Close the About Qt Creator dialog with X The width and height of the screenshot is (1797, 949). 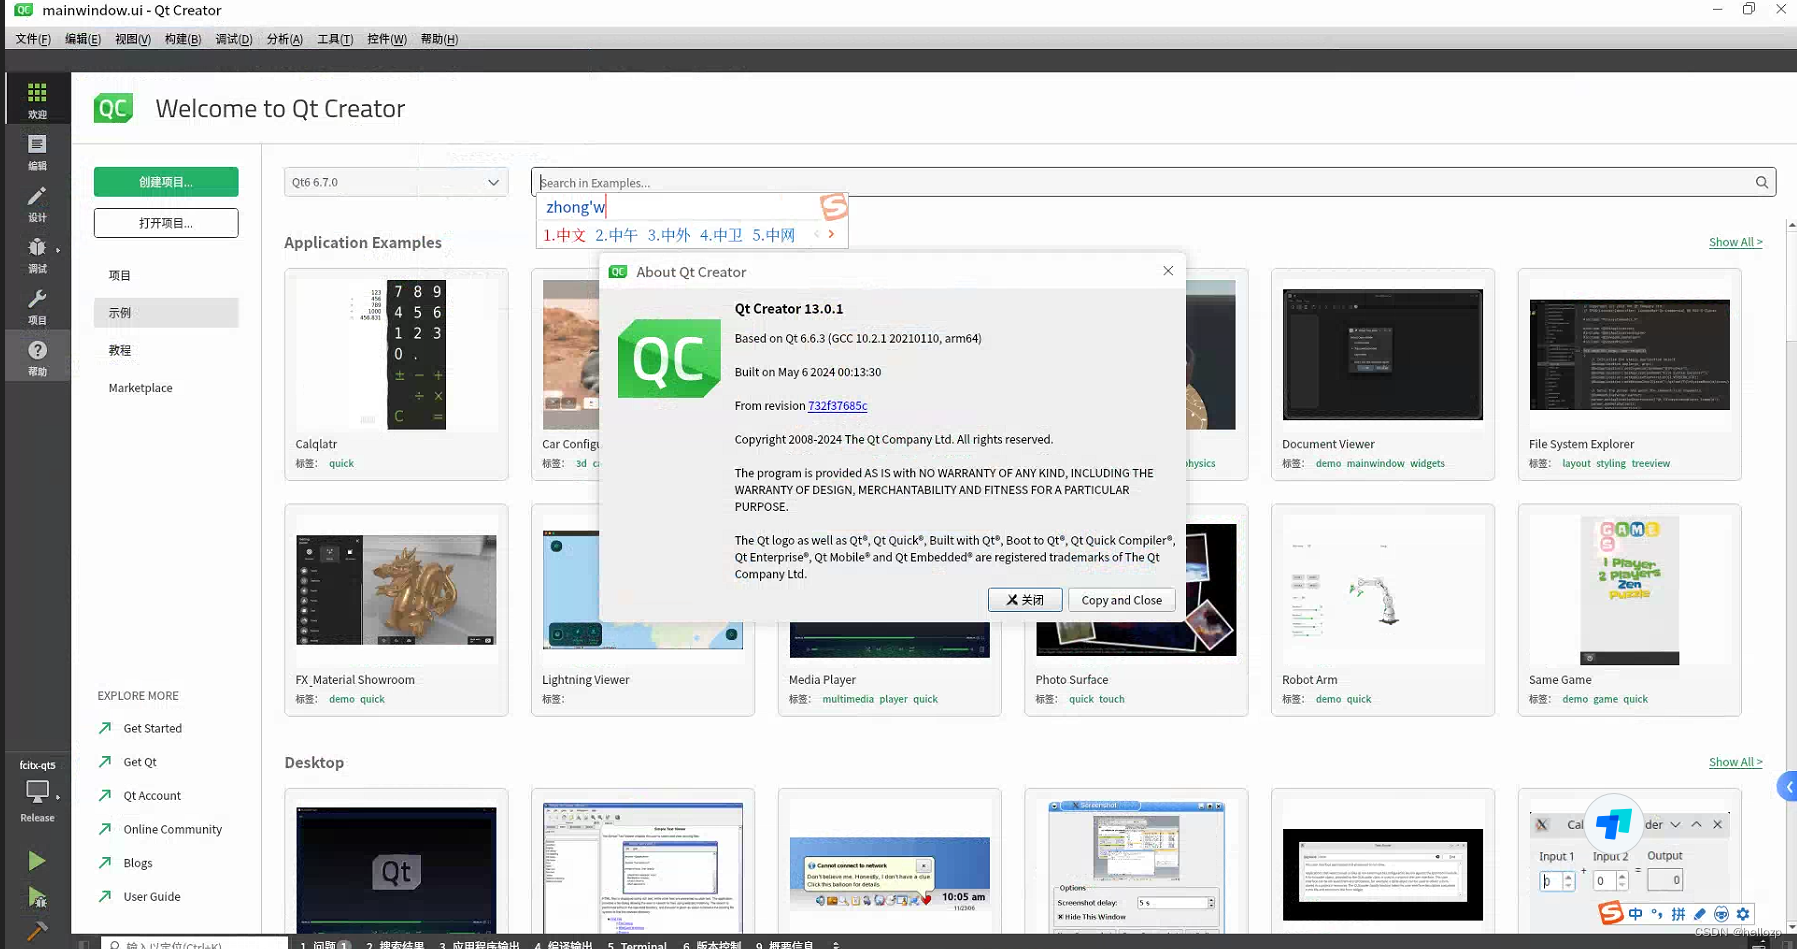[x=1168, y=271]
